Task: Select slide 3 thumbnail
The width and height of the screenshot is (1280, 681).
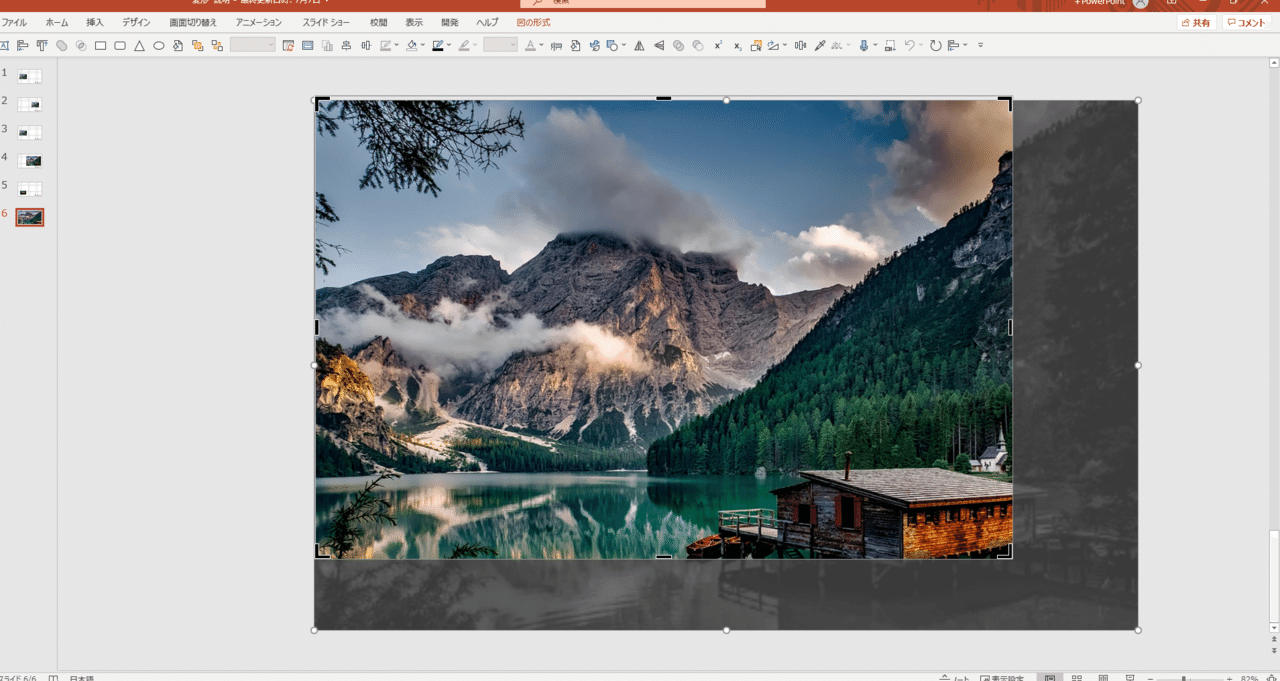Action: 30,132
